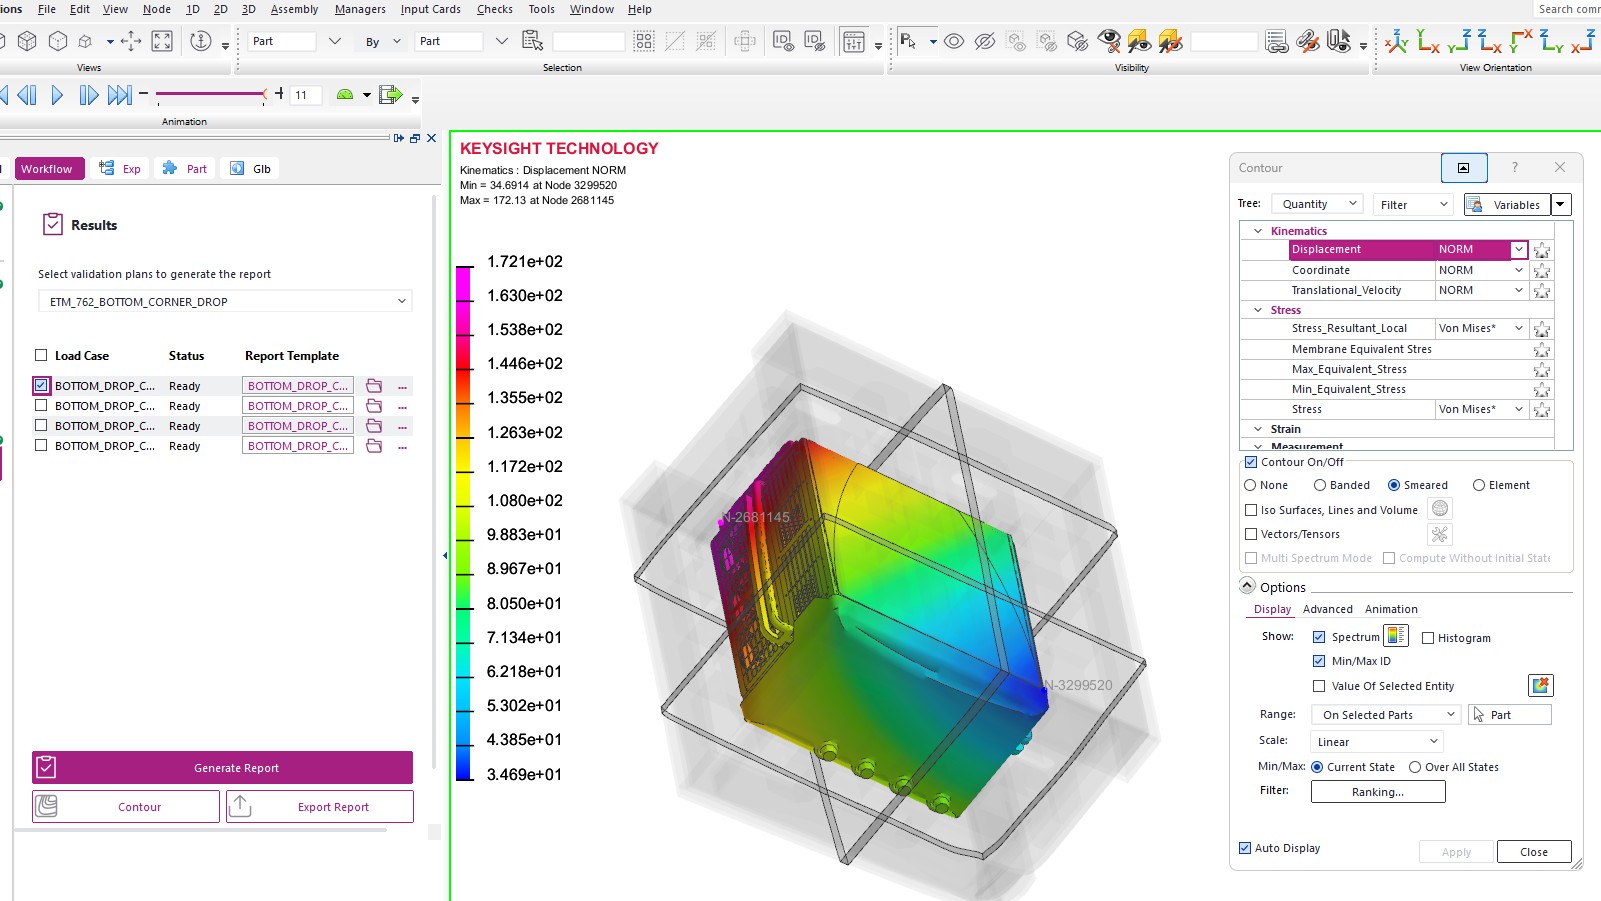
Task: Toggle Contour On/Off checkbox
Action: pyautogui.click(x=1251, y=462)
